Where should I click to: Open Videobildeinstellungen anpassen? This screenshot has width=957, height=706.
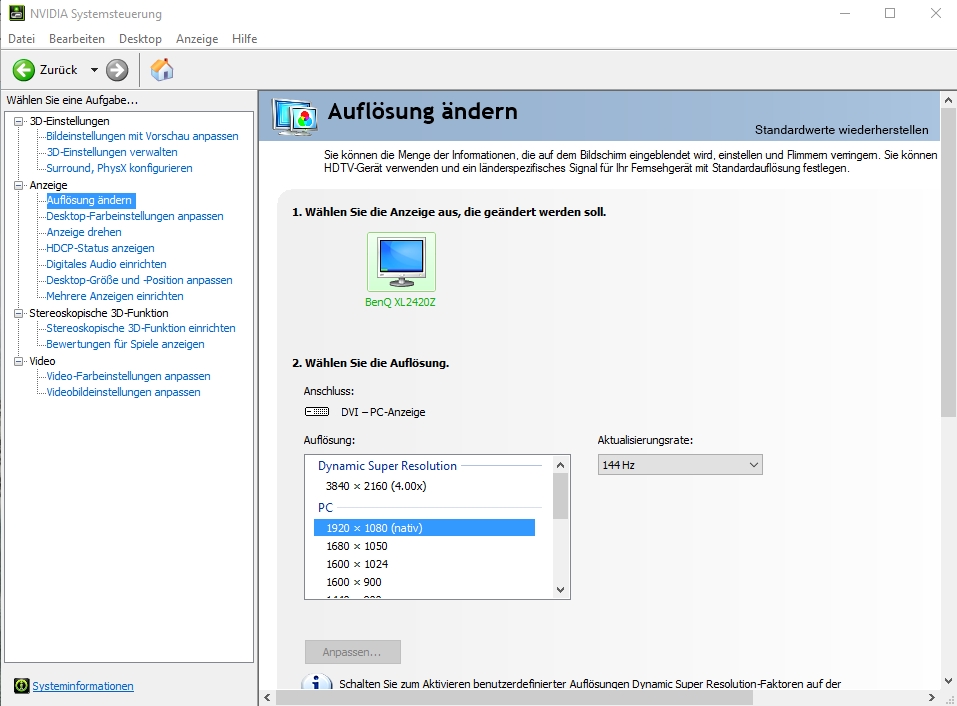(124, 392)
